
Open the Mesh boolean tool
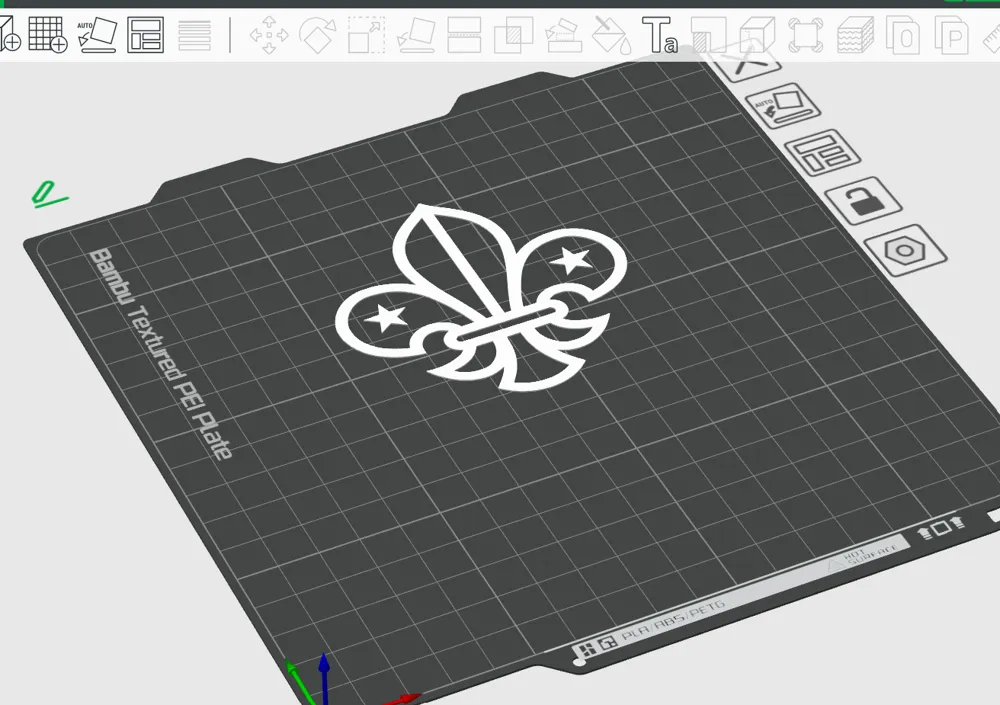tap(513, 35)
